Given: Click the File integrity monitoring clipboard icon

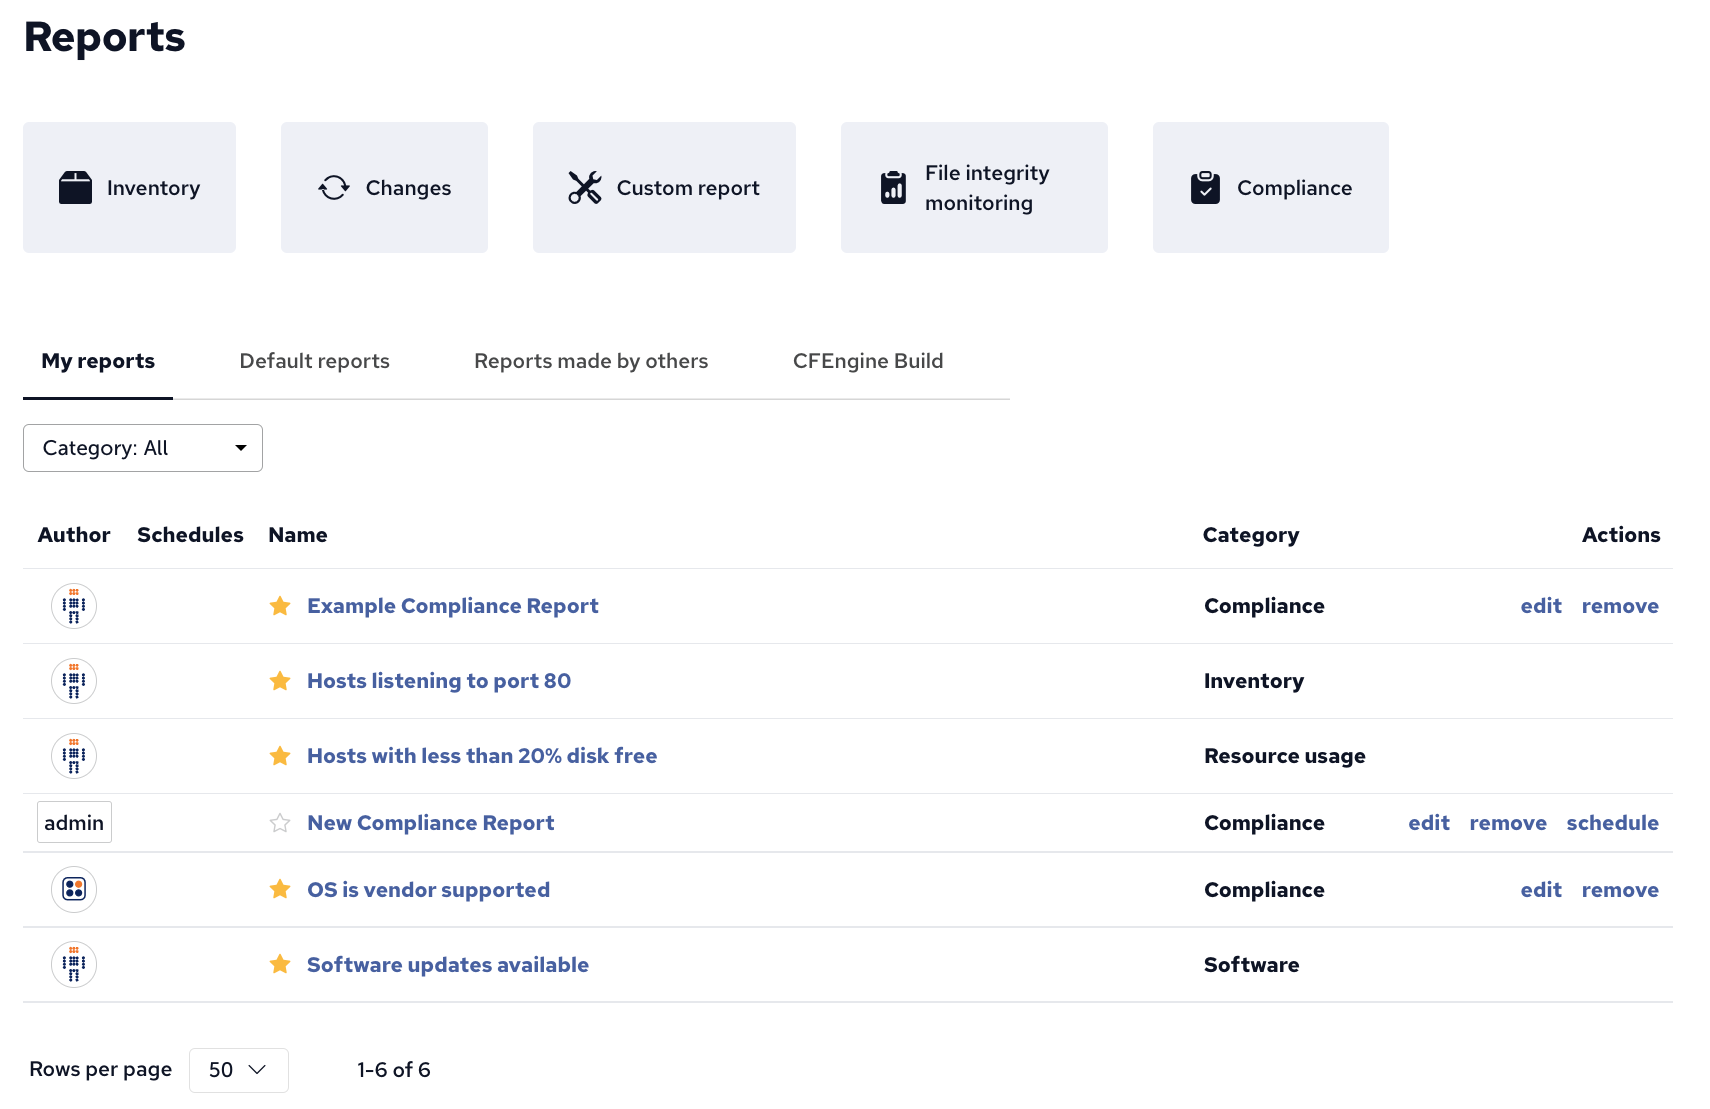Looking at the screenshot, I should tap(893, 187).
